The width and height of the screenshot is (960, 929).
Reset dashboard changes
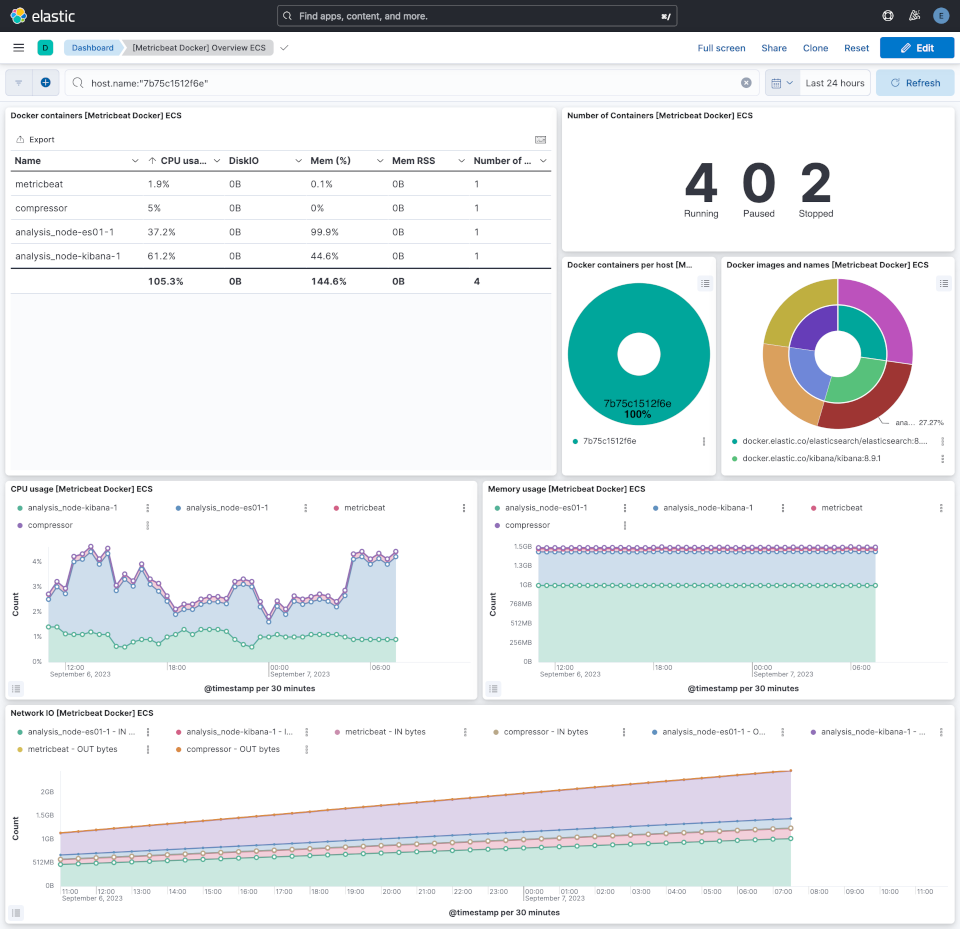pos(857,48)
